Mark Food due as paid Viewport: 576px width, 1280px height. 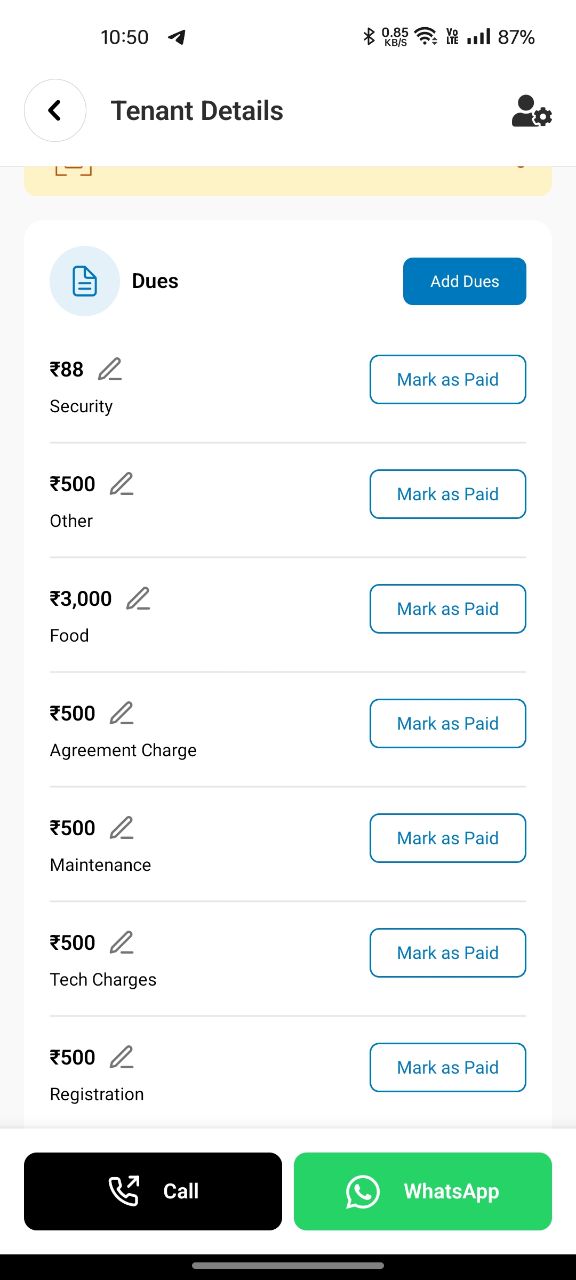tap(448, 609)
